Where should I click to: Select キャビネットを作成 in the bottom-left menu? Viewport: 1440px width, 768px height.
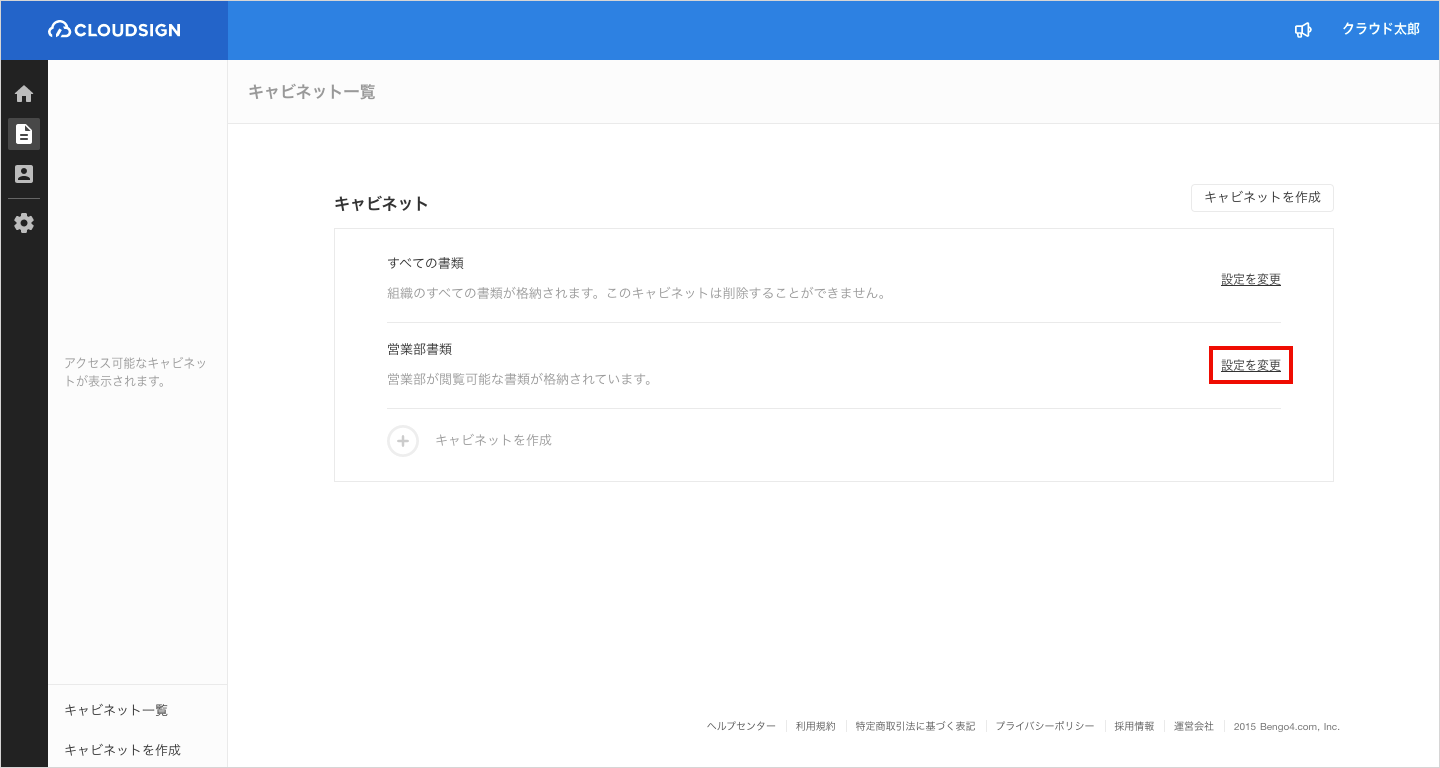[122, 750]
